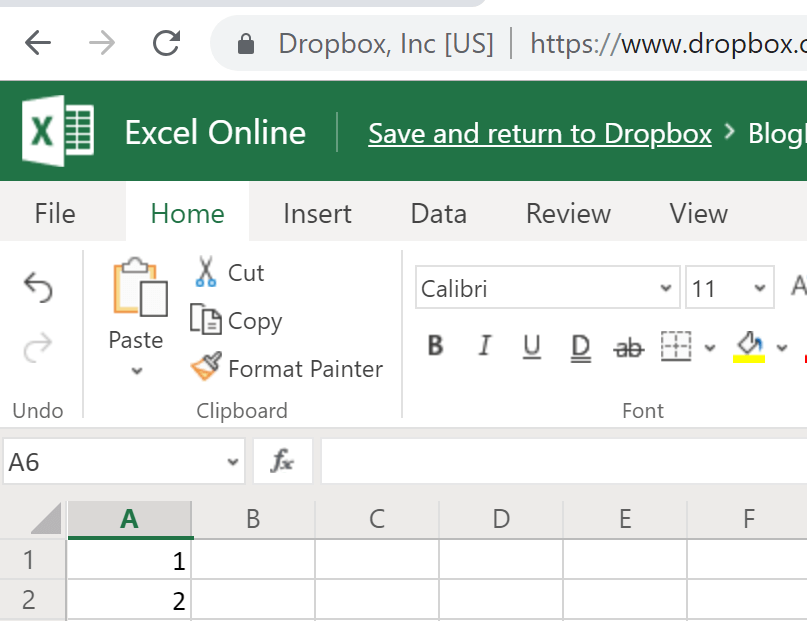
Task: Select the Format Painter brush
Action: point(206,368)
